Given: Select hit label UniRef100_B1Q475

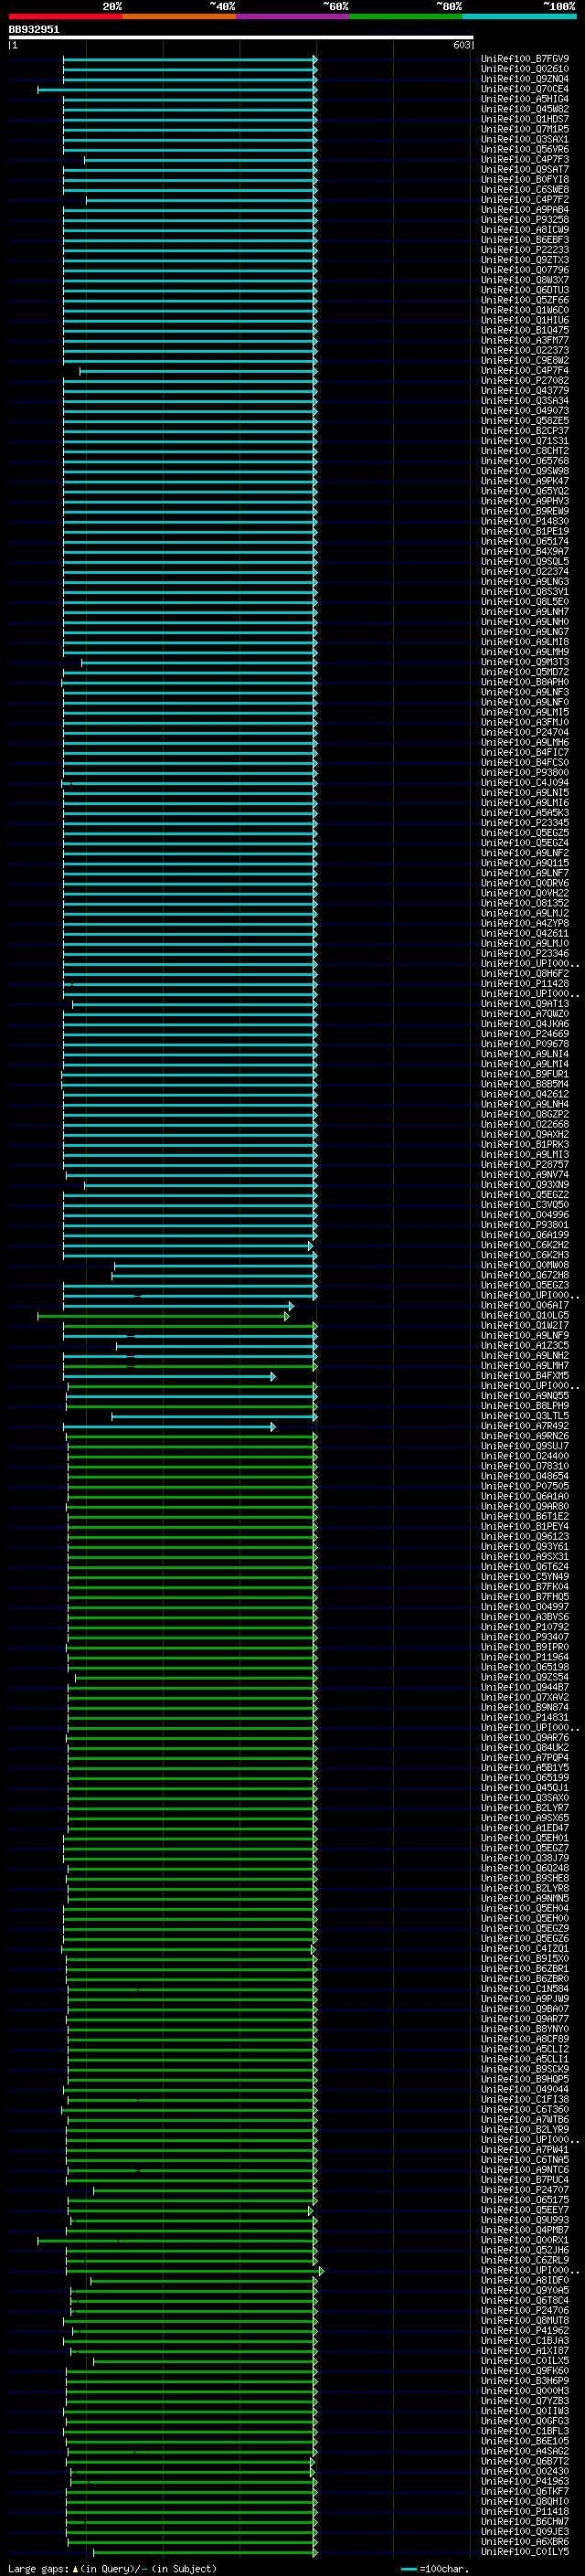Looking at the screenshot, I should pyautogui.click(x=525, y=330).
